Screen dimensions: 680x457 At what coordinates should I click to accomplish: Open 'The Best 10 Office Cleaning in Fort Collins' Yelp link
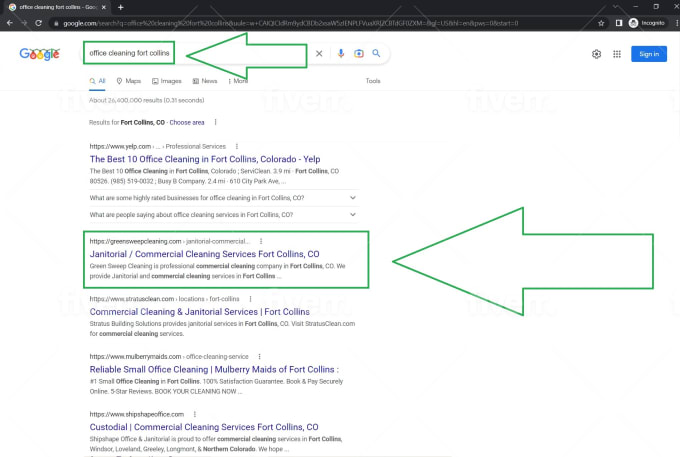pos(205,159)
